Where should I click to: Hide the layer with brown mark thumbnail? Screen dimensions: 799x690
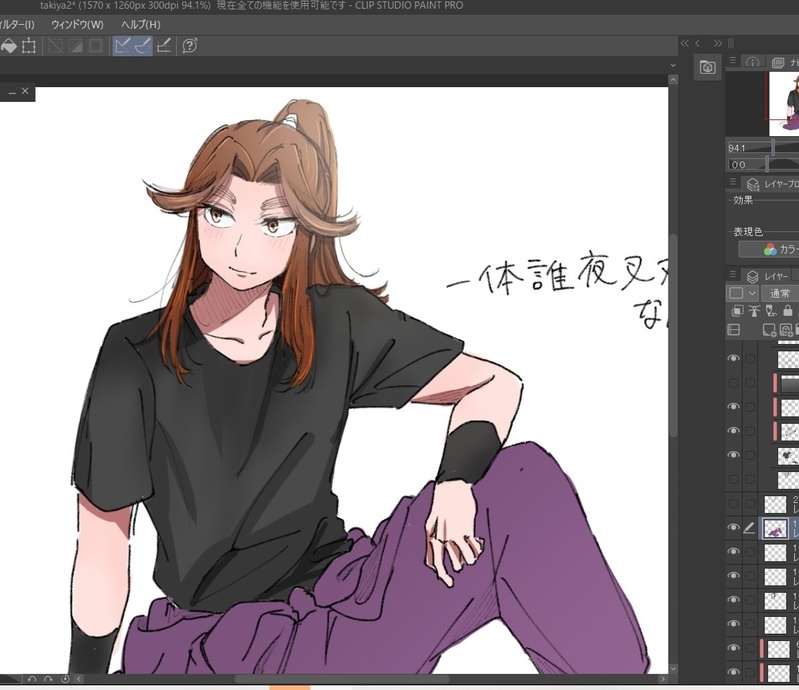coord(733,600)
